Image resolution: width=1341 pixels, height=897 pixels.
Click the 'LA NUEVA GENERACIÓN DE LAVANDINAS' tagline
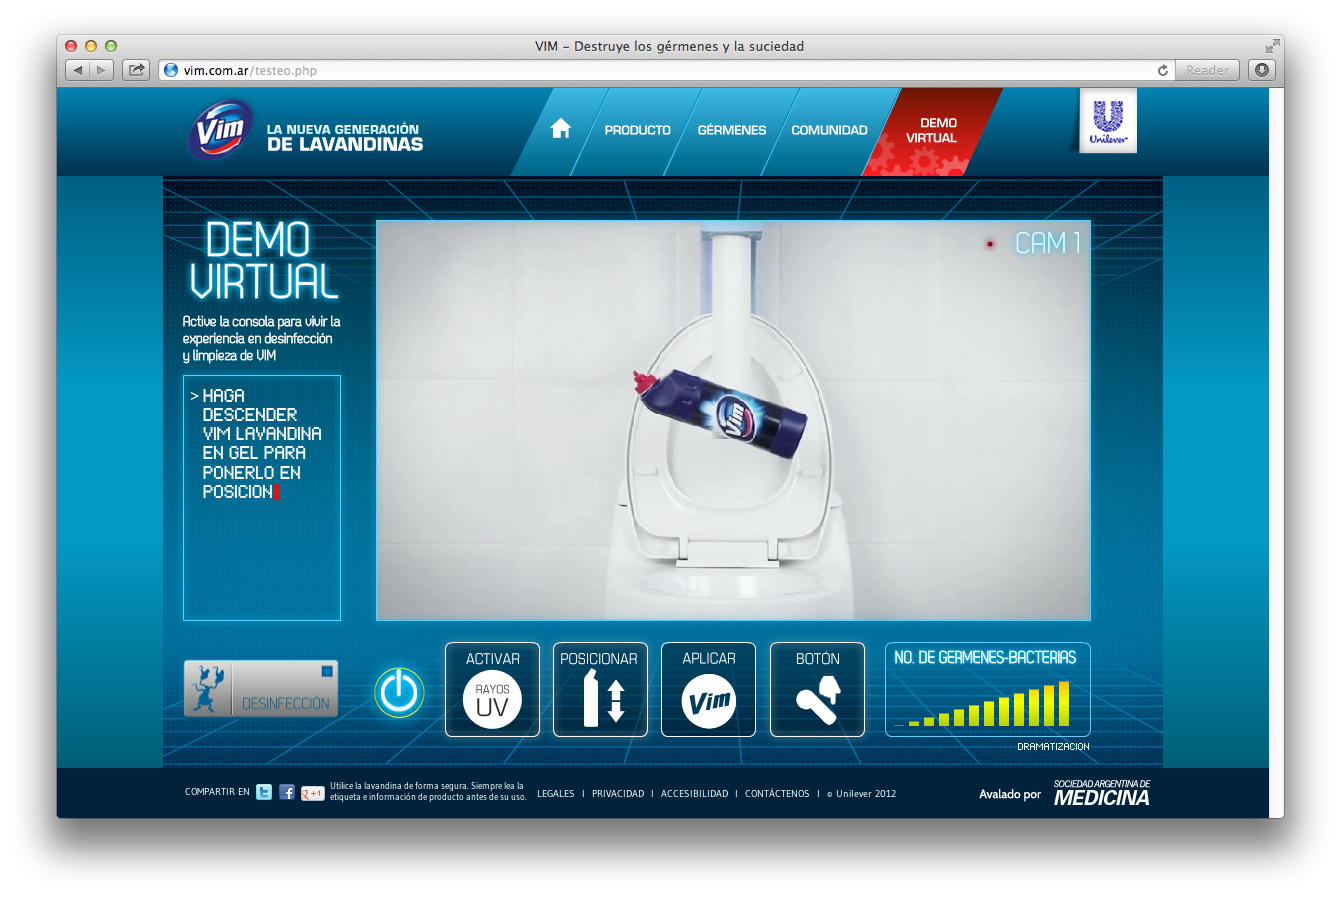tap(345, 137)
